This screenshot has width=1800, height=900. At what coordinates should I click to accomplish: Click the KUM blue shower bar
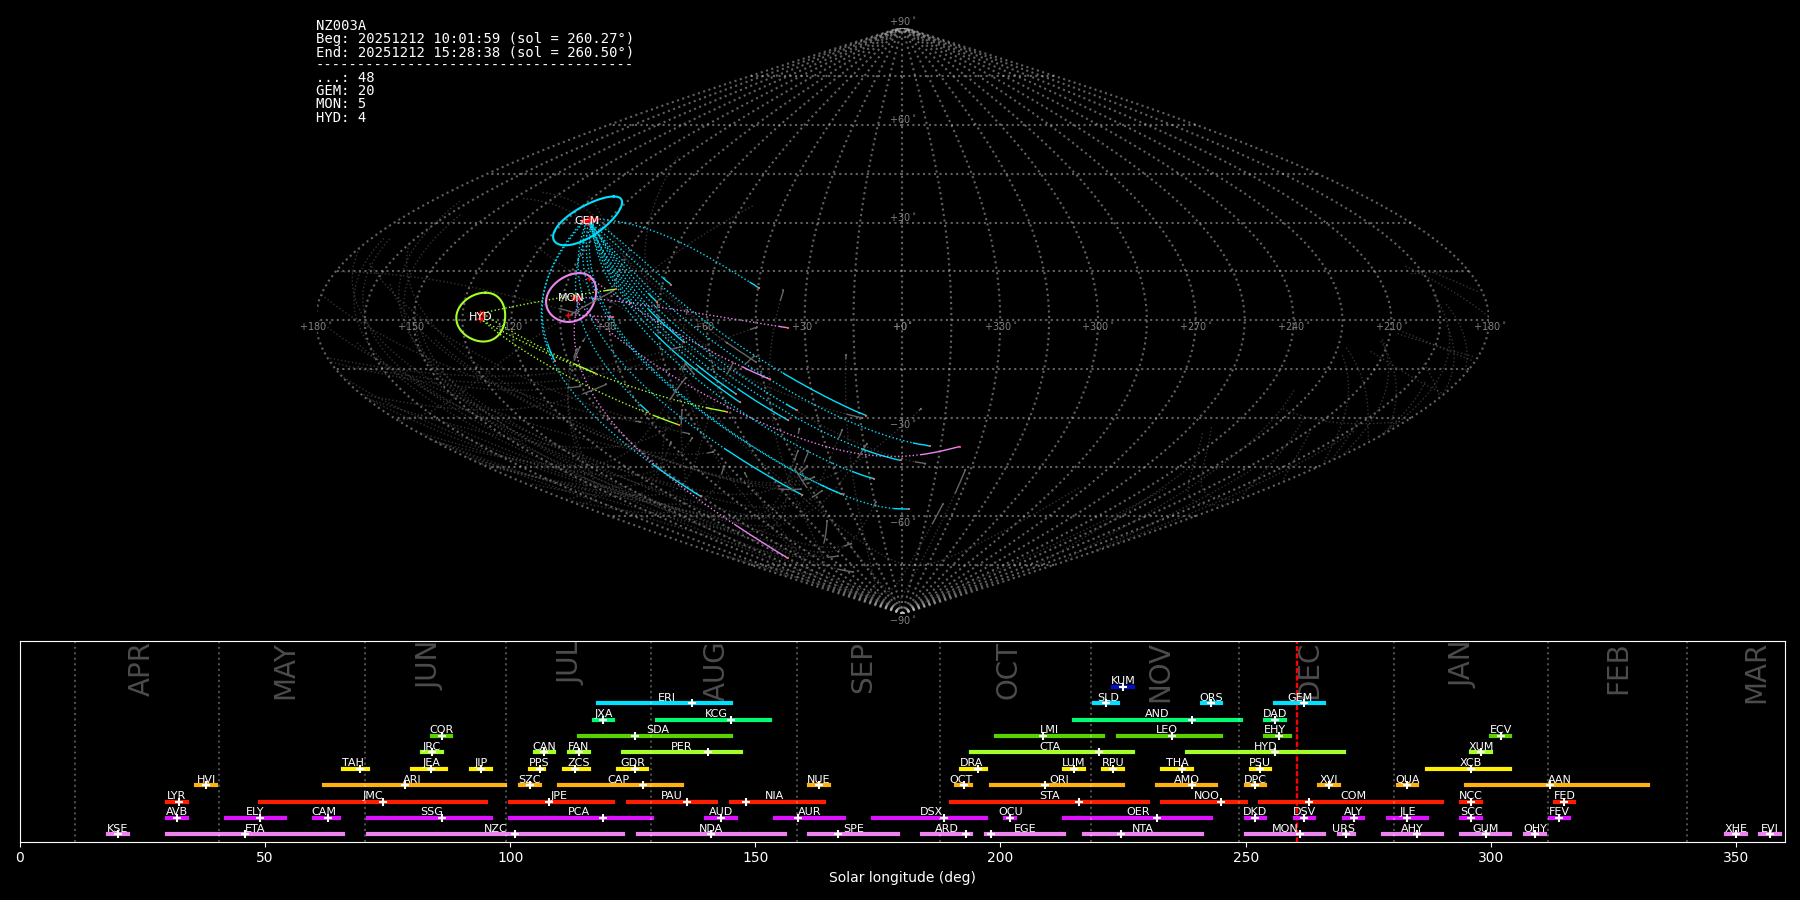click(x=1123, y=687)
